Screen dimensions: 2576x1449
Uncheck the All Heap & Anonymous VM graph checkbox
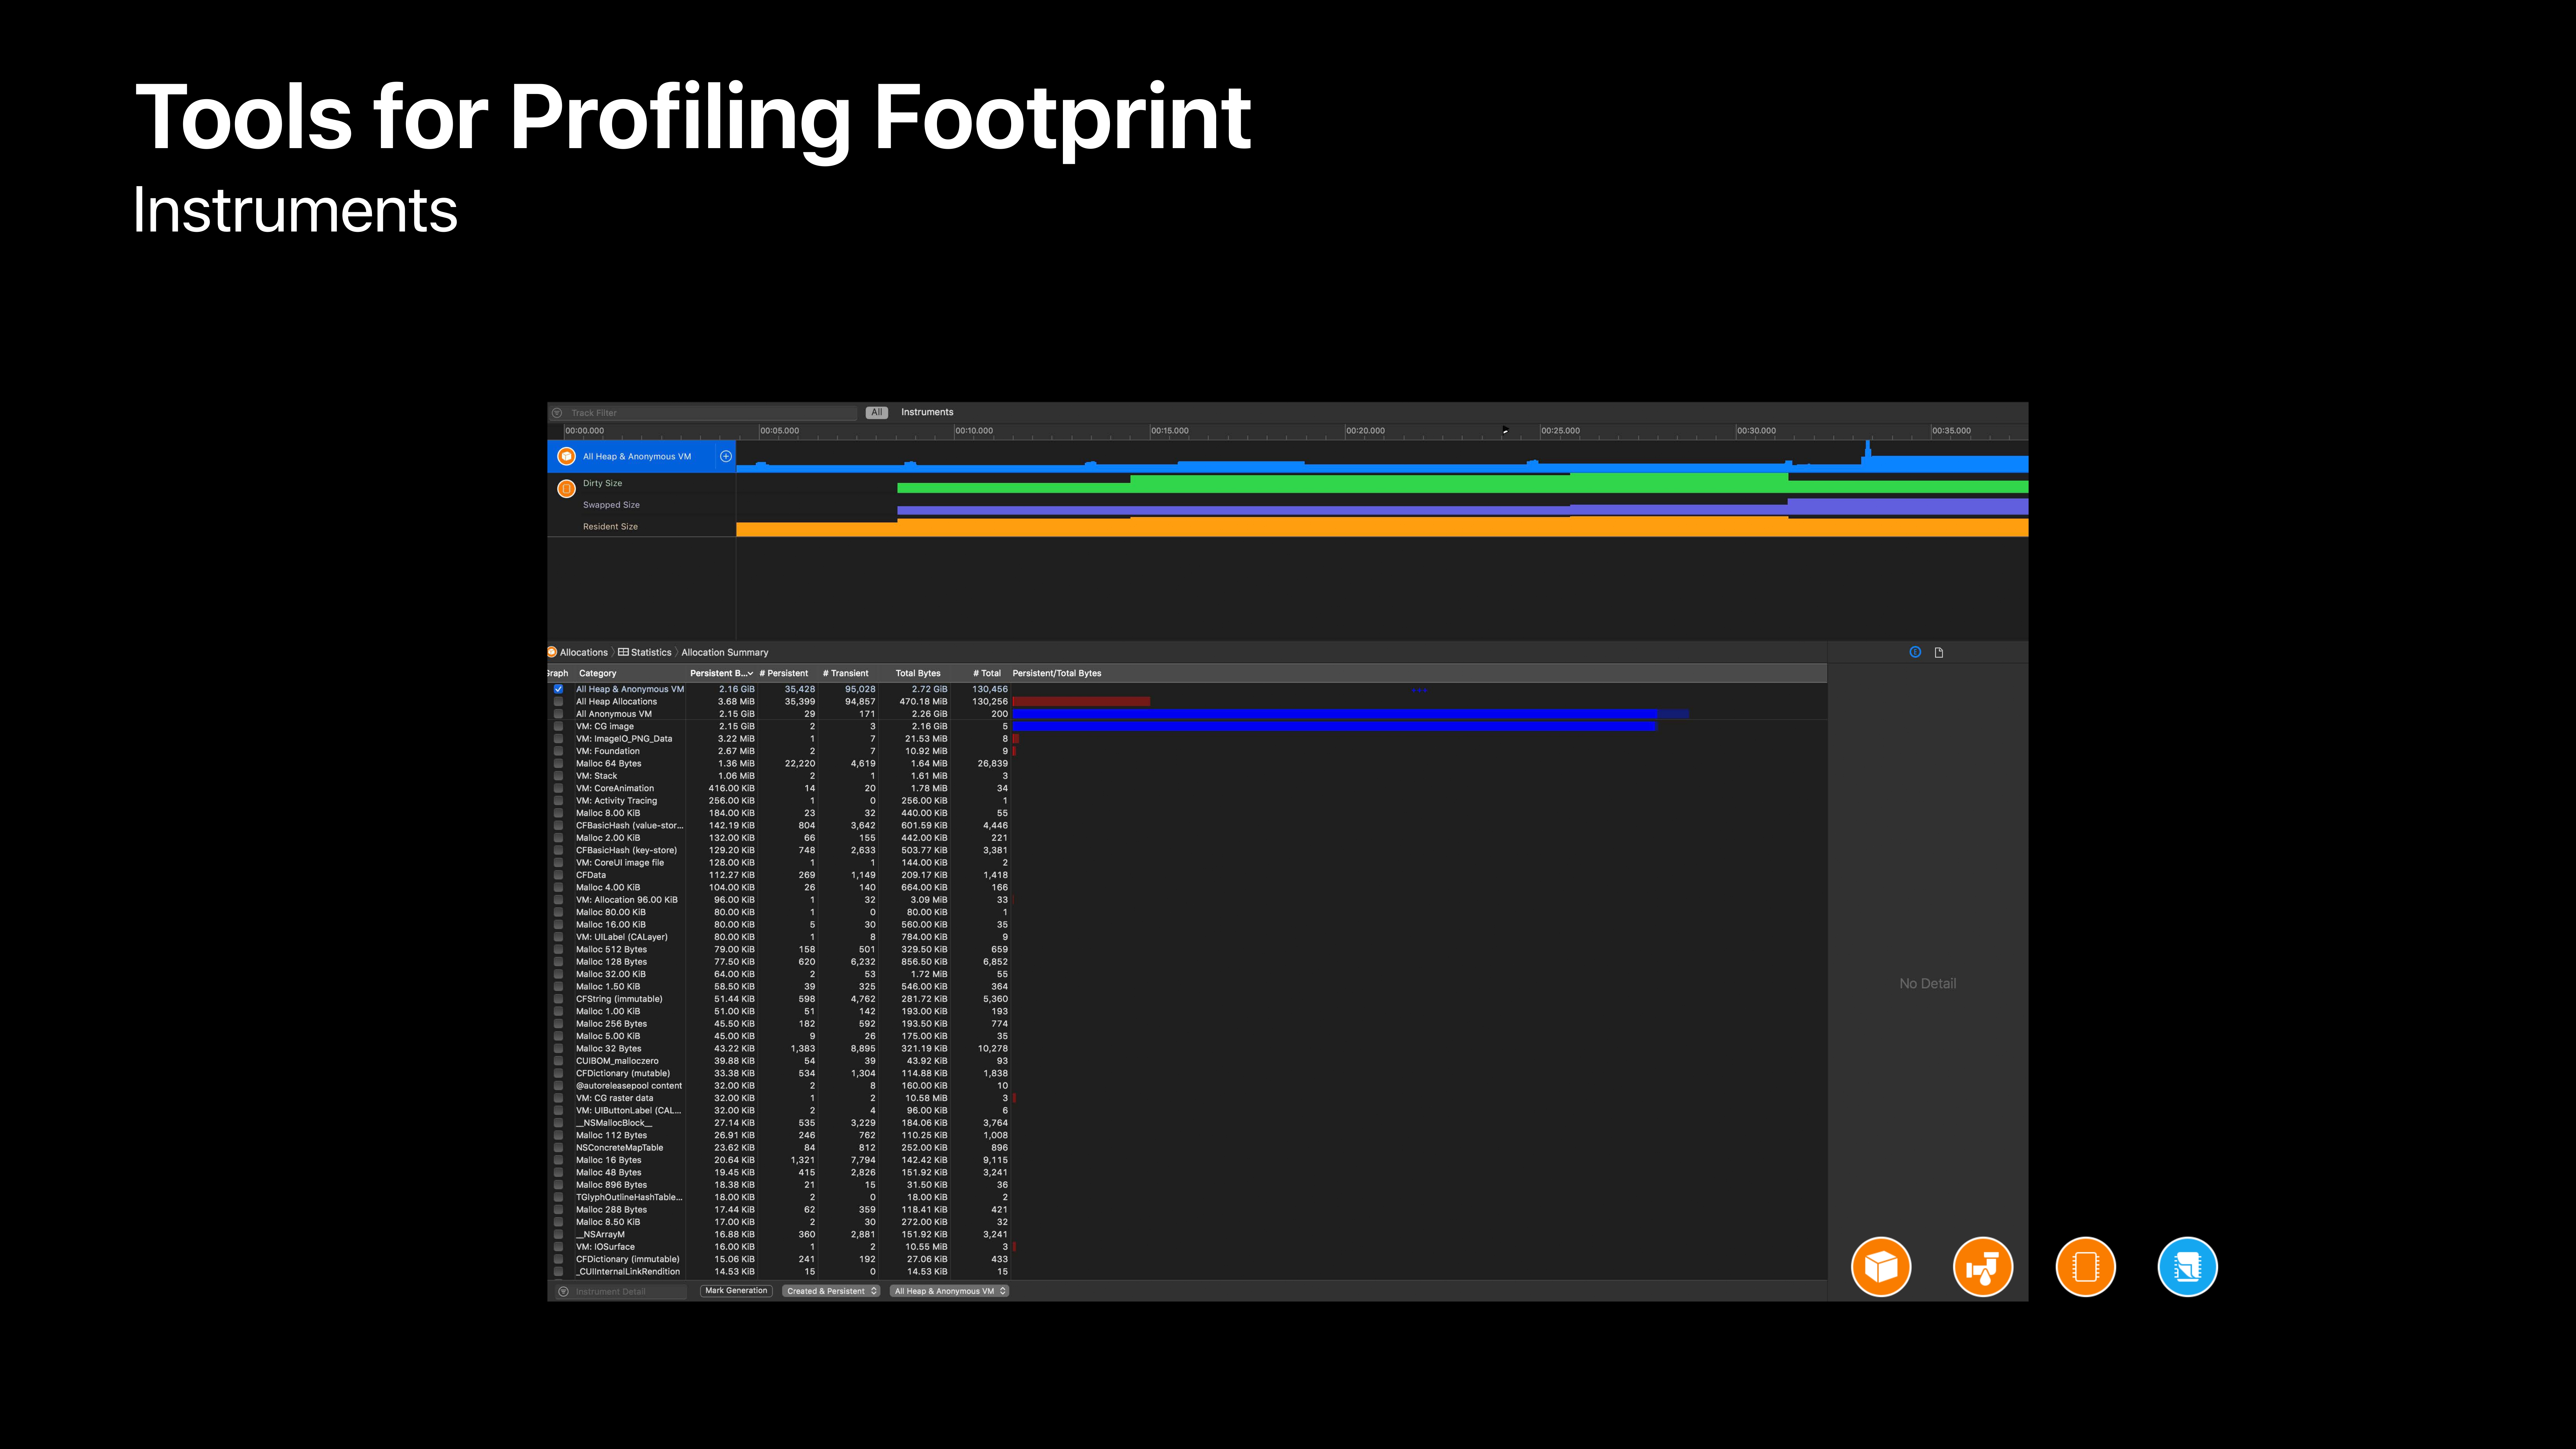click(x=558, y=689)
